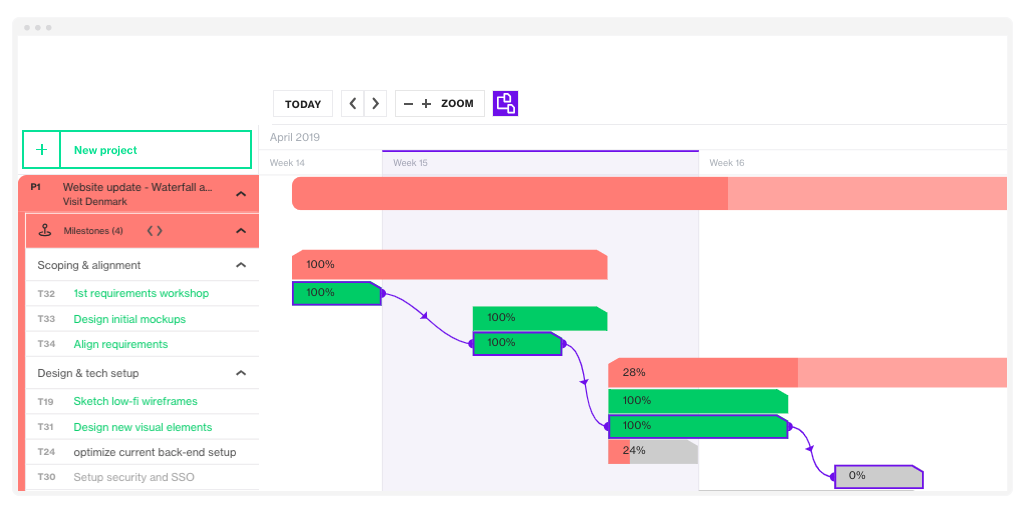Zoom out with the minus icon

coord(409,104)
